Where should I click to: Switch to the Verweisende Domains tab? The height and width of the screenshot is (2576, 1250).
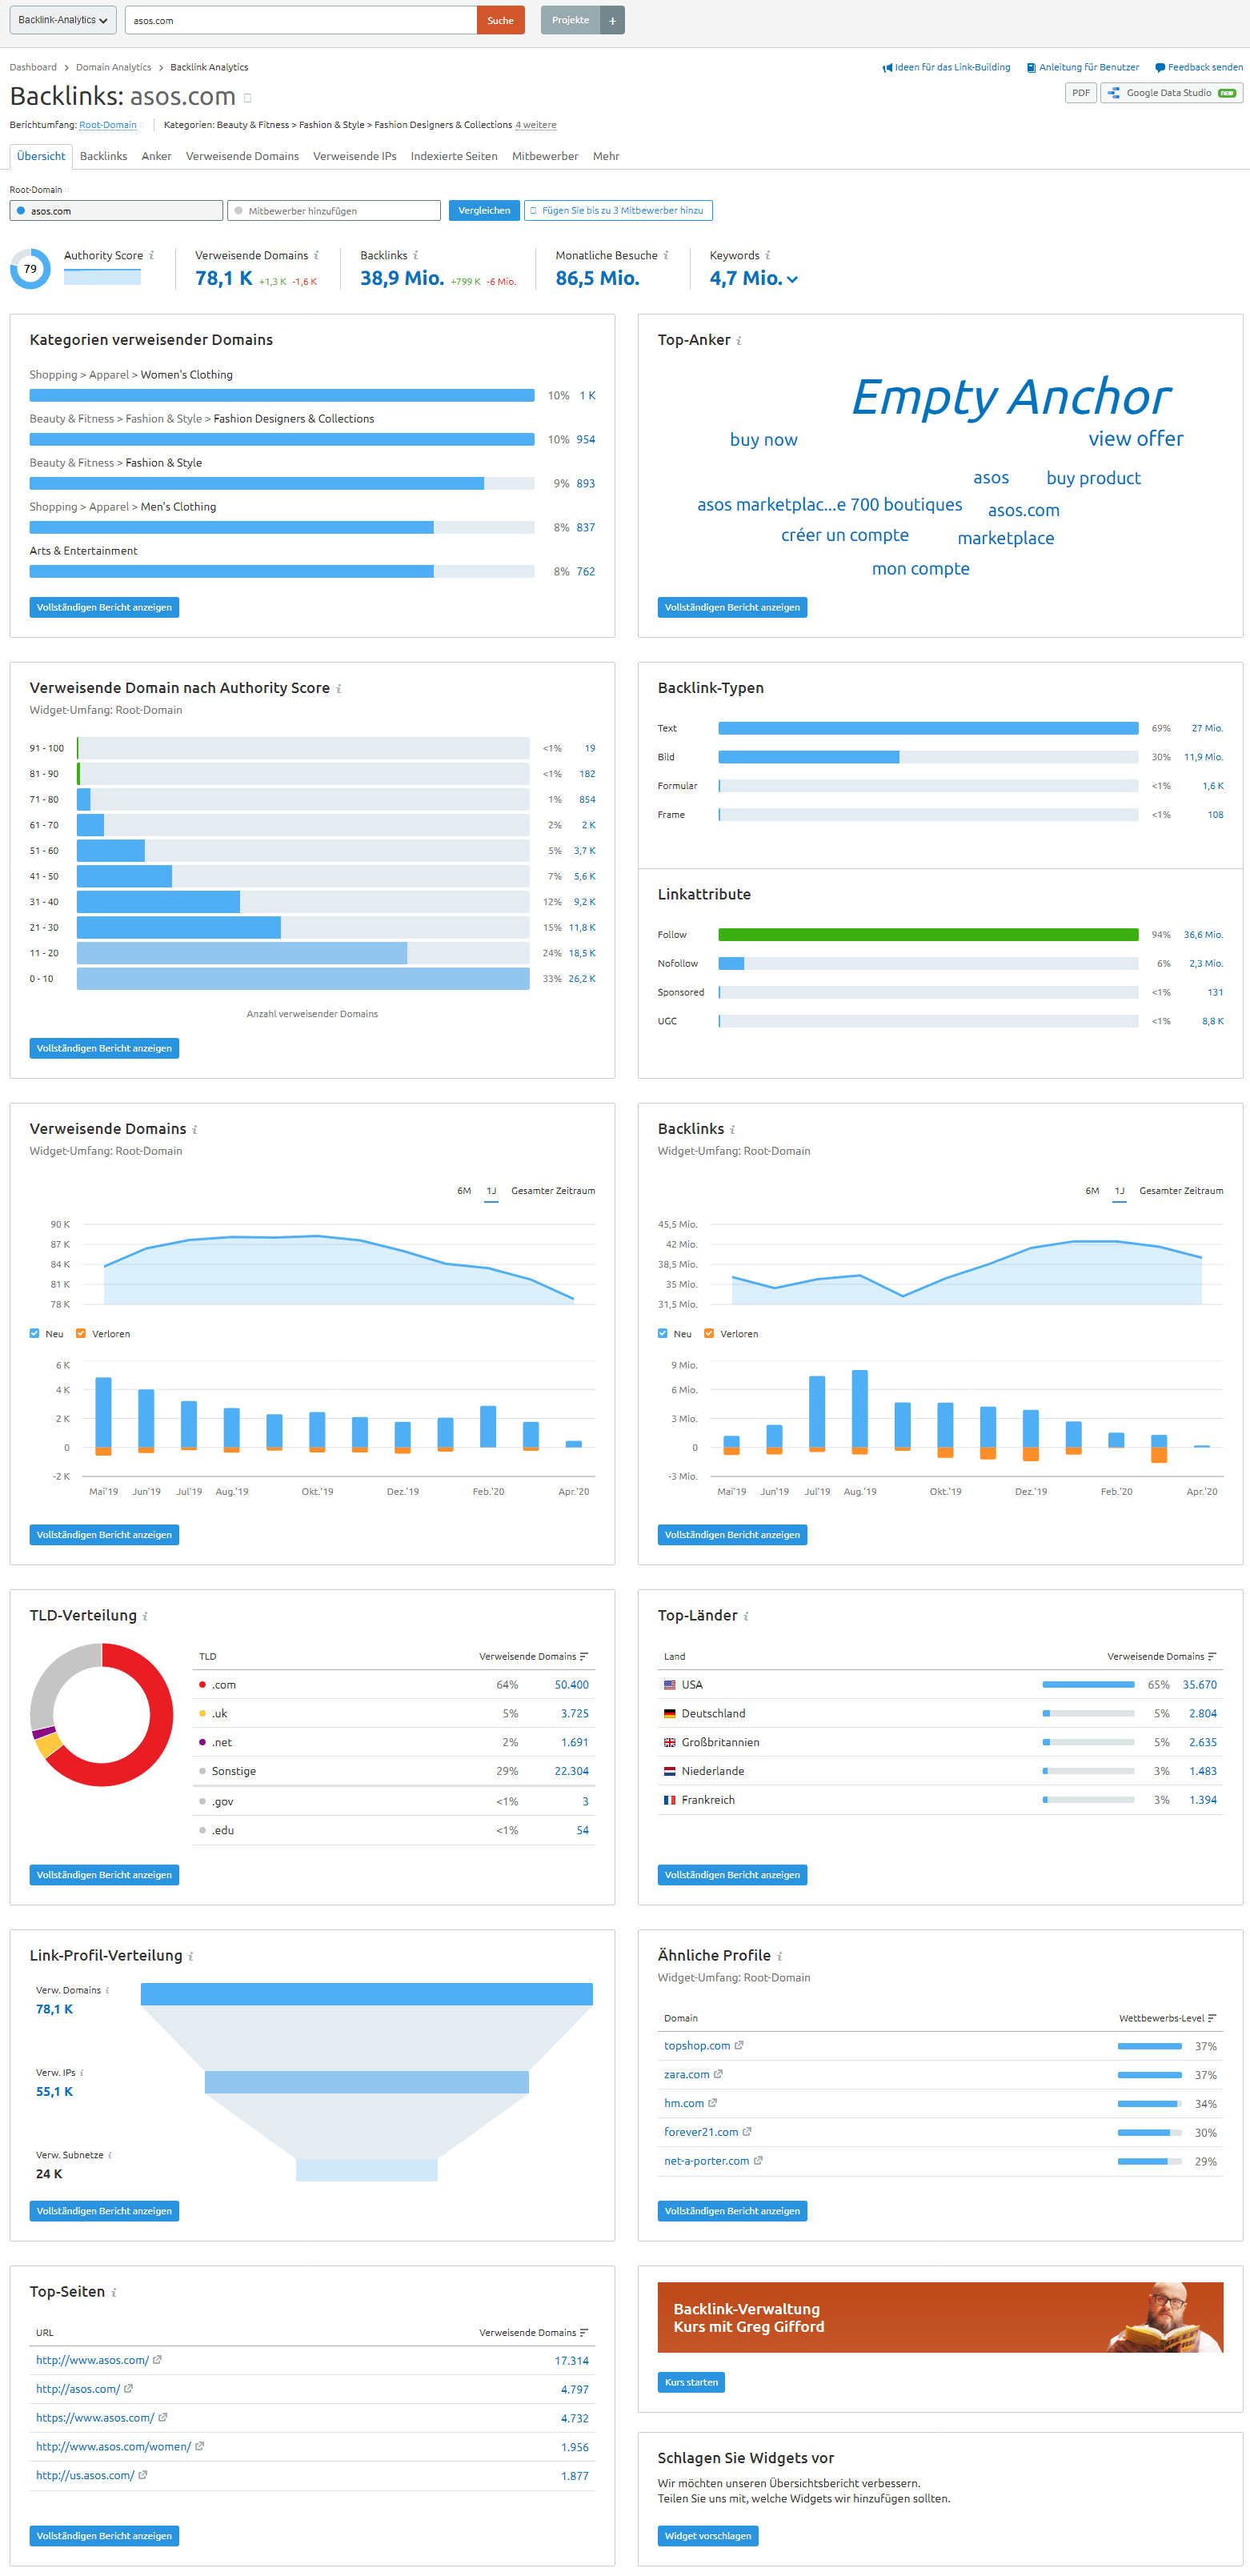click(242, 156)
